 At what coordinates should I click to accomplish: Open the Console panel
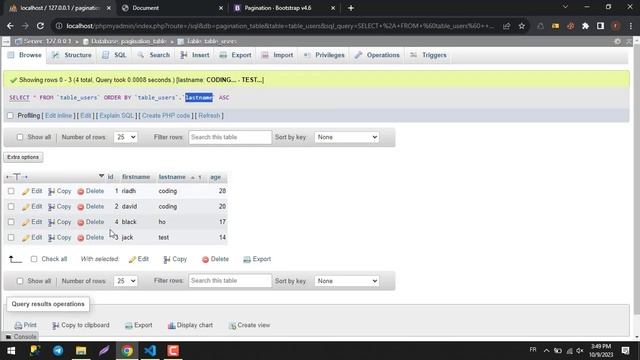[21, 337]
